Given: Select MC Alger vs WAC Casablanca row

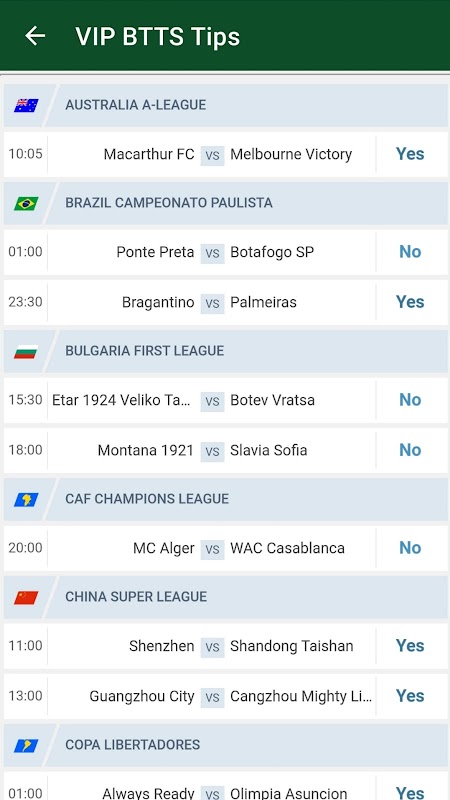Looking at the screenshot, I should (x=226, y=548).
